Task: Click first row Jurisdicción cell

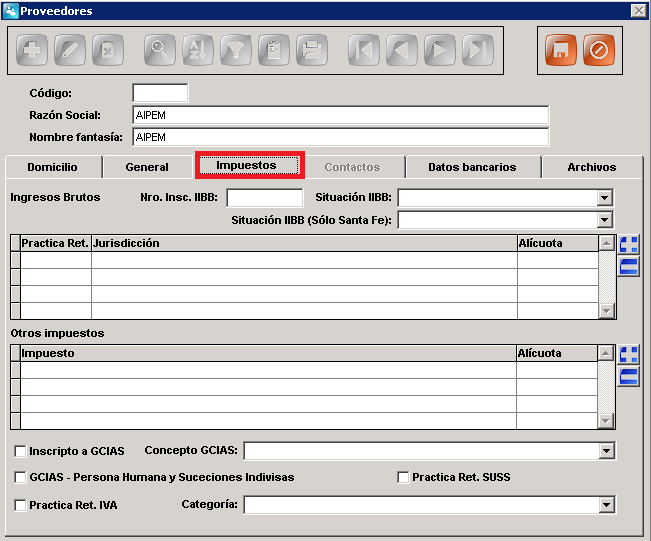Action: 304,260
